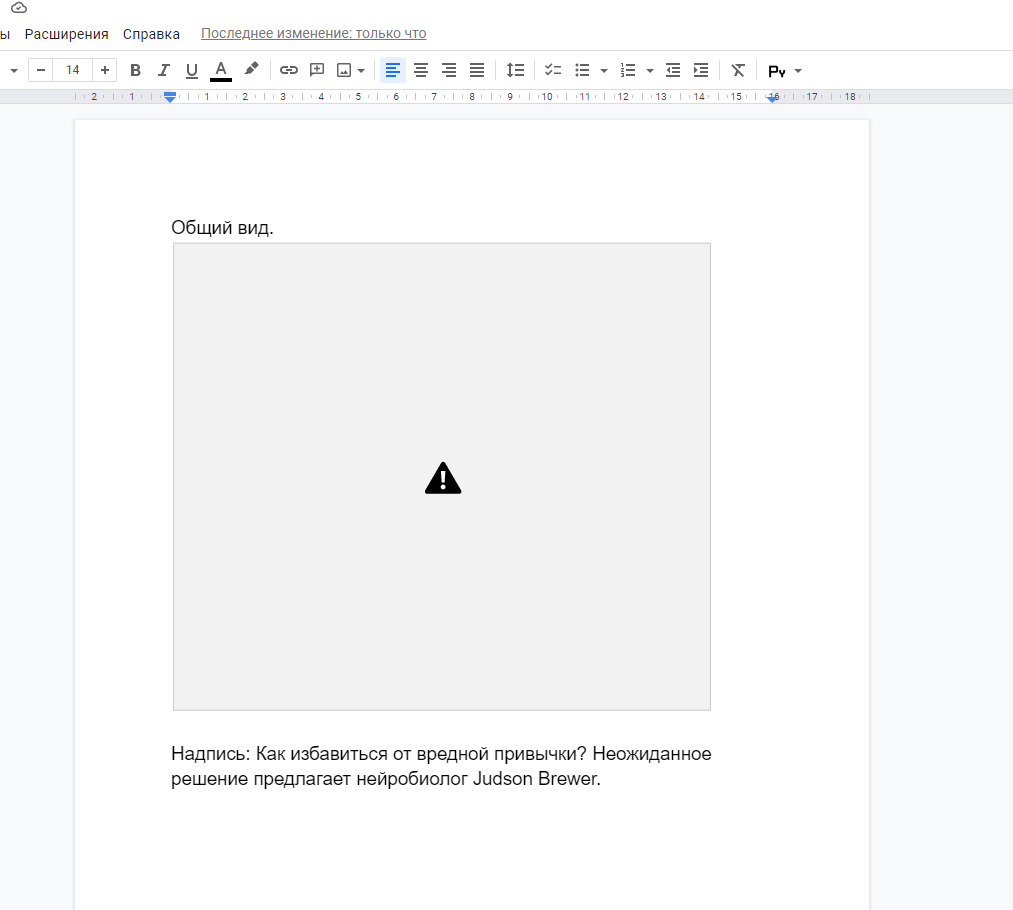This screenshot has width=1013, height=910.
Task: Add a comment using the toolbar icon
Action: tap(317, 70)
